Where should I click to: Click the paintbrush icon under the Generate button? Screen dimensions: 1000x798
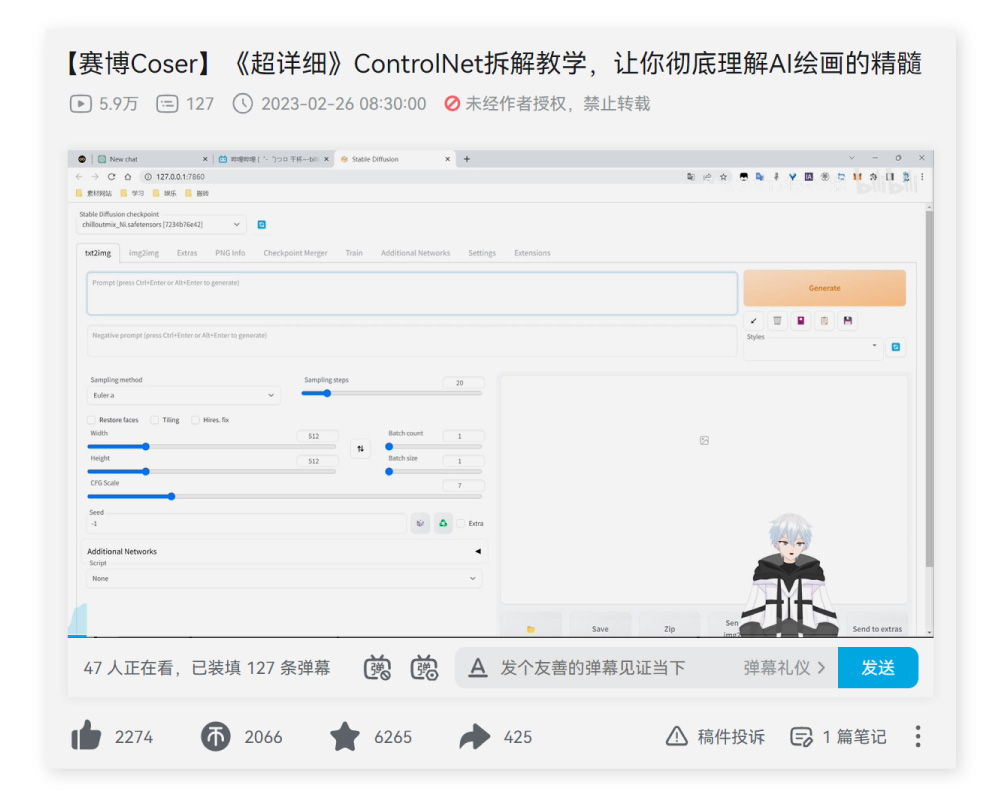click(x=754, y=320)
